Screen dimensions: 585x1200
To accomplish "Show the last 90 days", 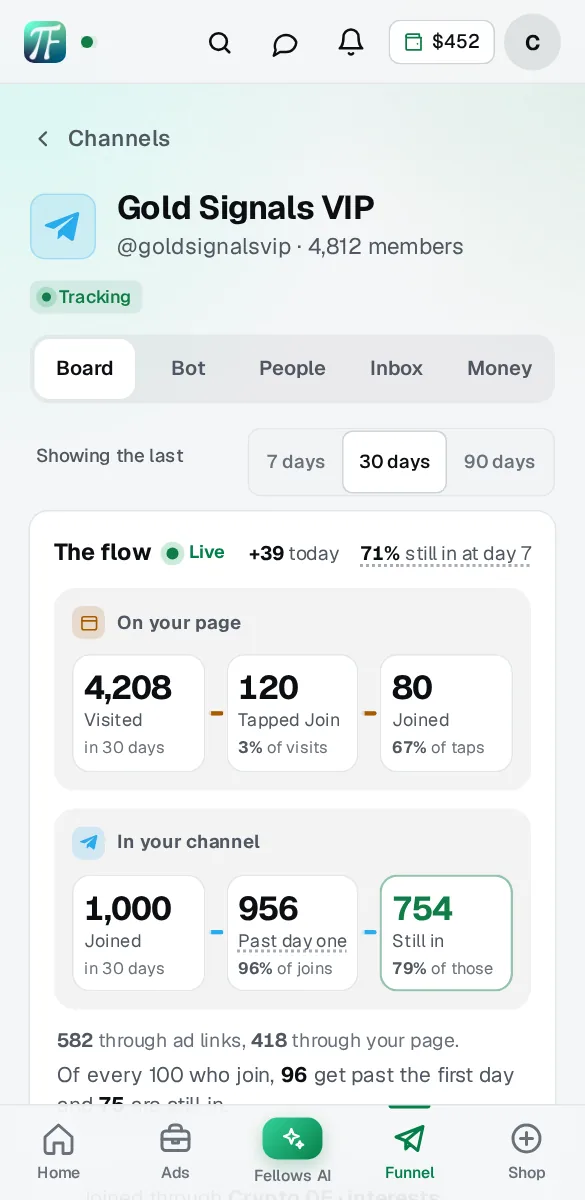I will point(499,462).
